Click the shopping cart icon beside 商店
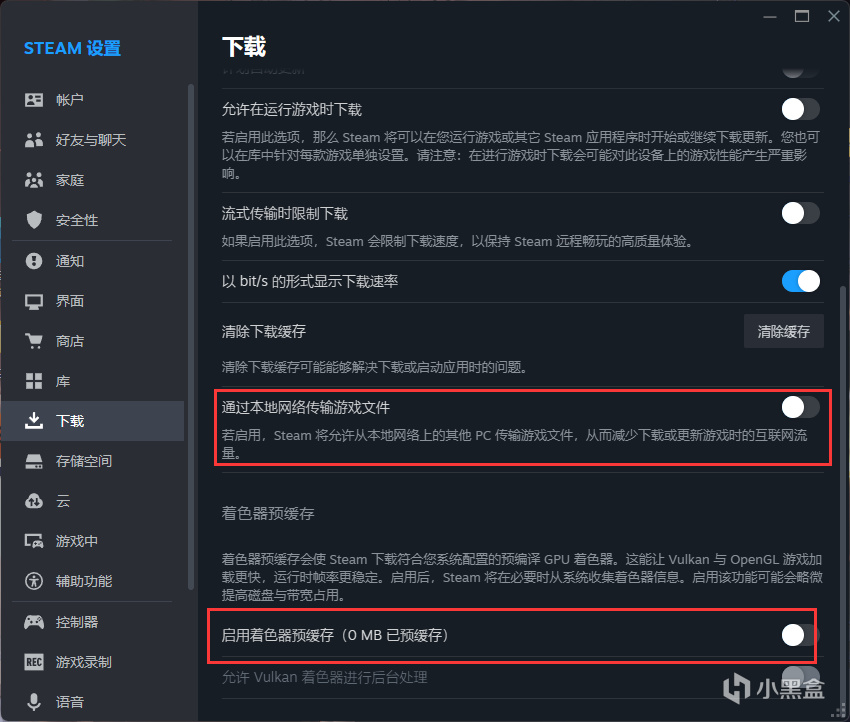The width and height of the screenshot is (850, 722). click(x=34, y=341)
